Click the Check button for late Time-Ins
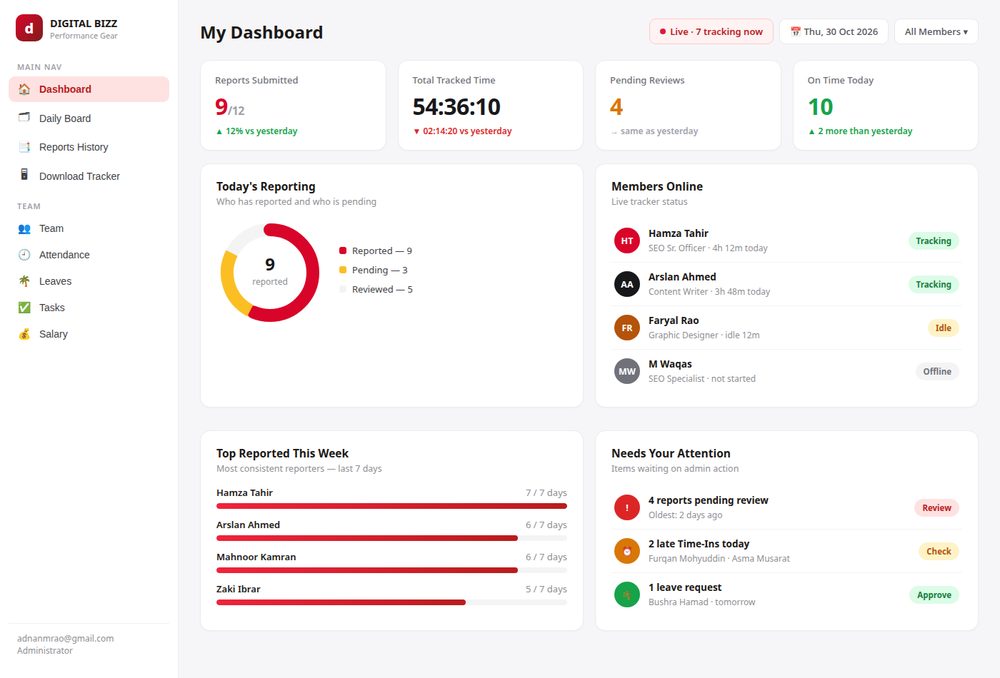The image size is (1000, 678). pos(938,551)
